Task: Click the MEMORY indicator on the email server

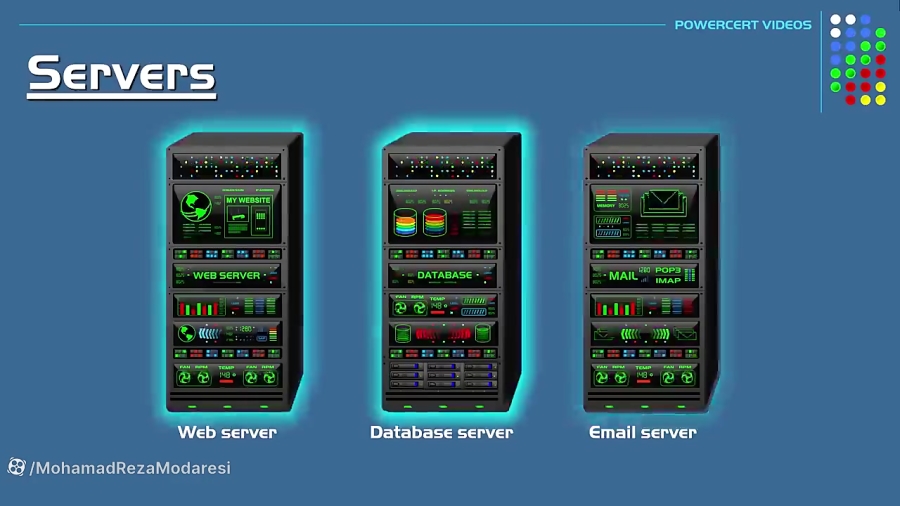Action: point(612,199)
